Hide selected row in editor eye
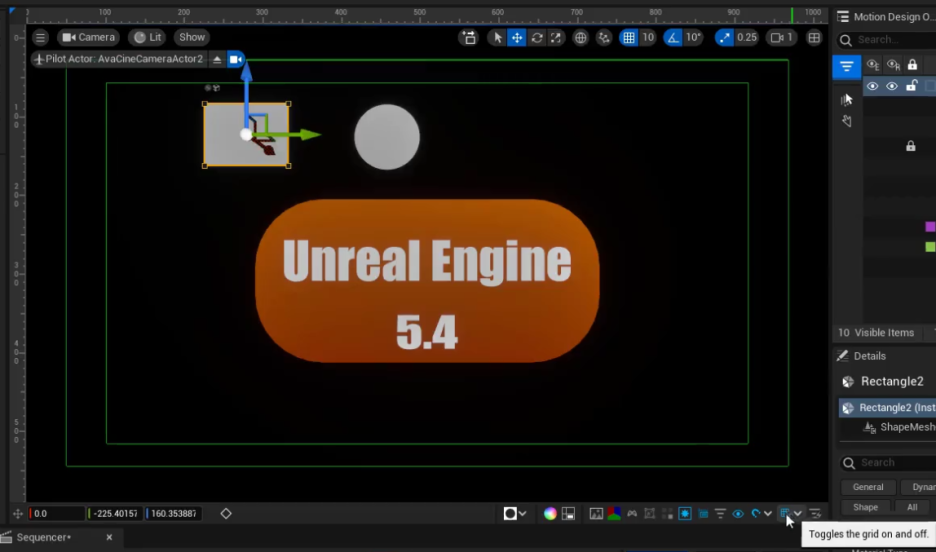The height and width of the screenshot is (552, 936). pyautogui.click(x=872, y=87)
